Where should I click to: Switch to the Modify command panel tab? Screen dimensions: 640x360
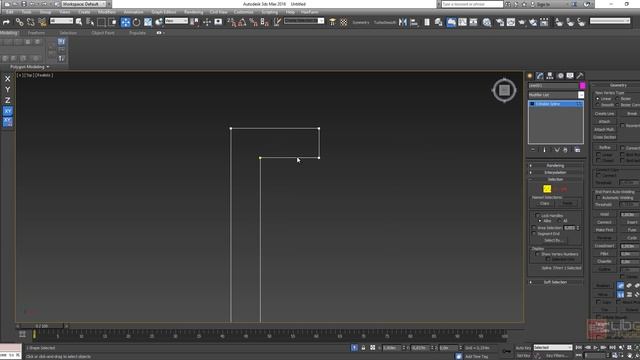click(540, 76)
